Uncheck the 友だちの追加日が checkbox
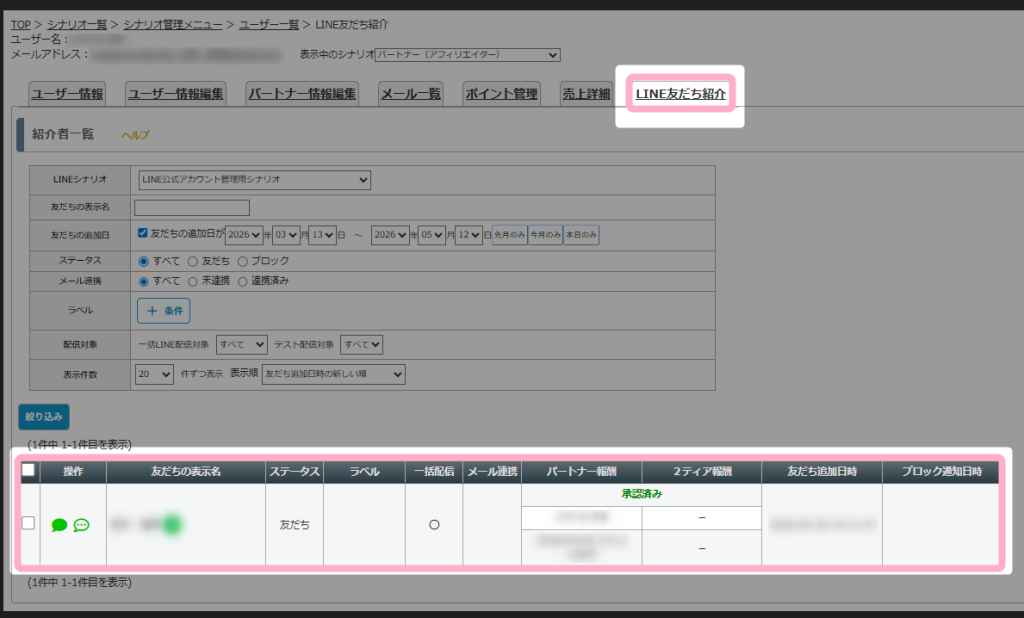Viewport: 1024px width, 618px height. pos(142,233)
